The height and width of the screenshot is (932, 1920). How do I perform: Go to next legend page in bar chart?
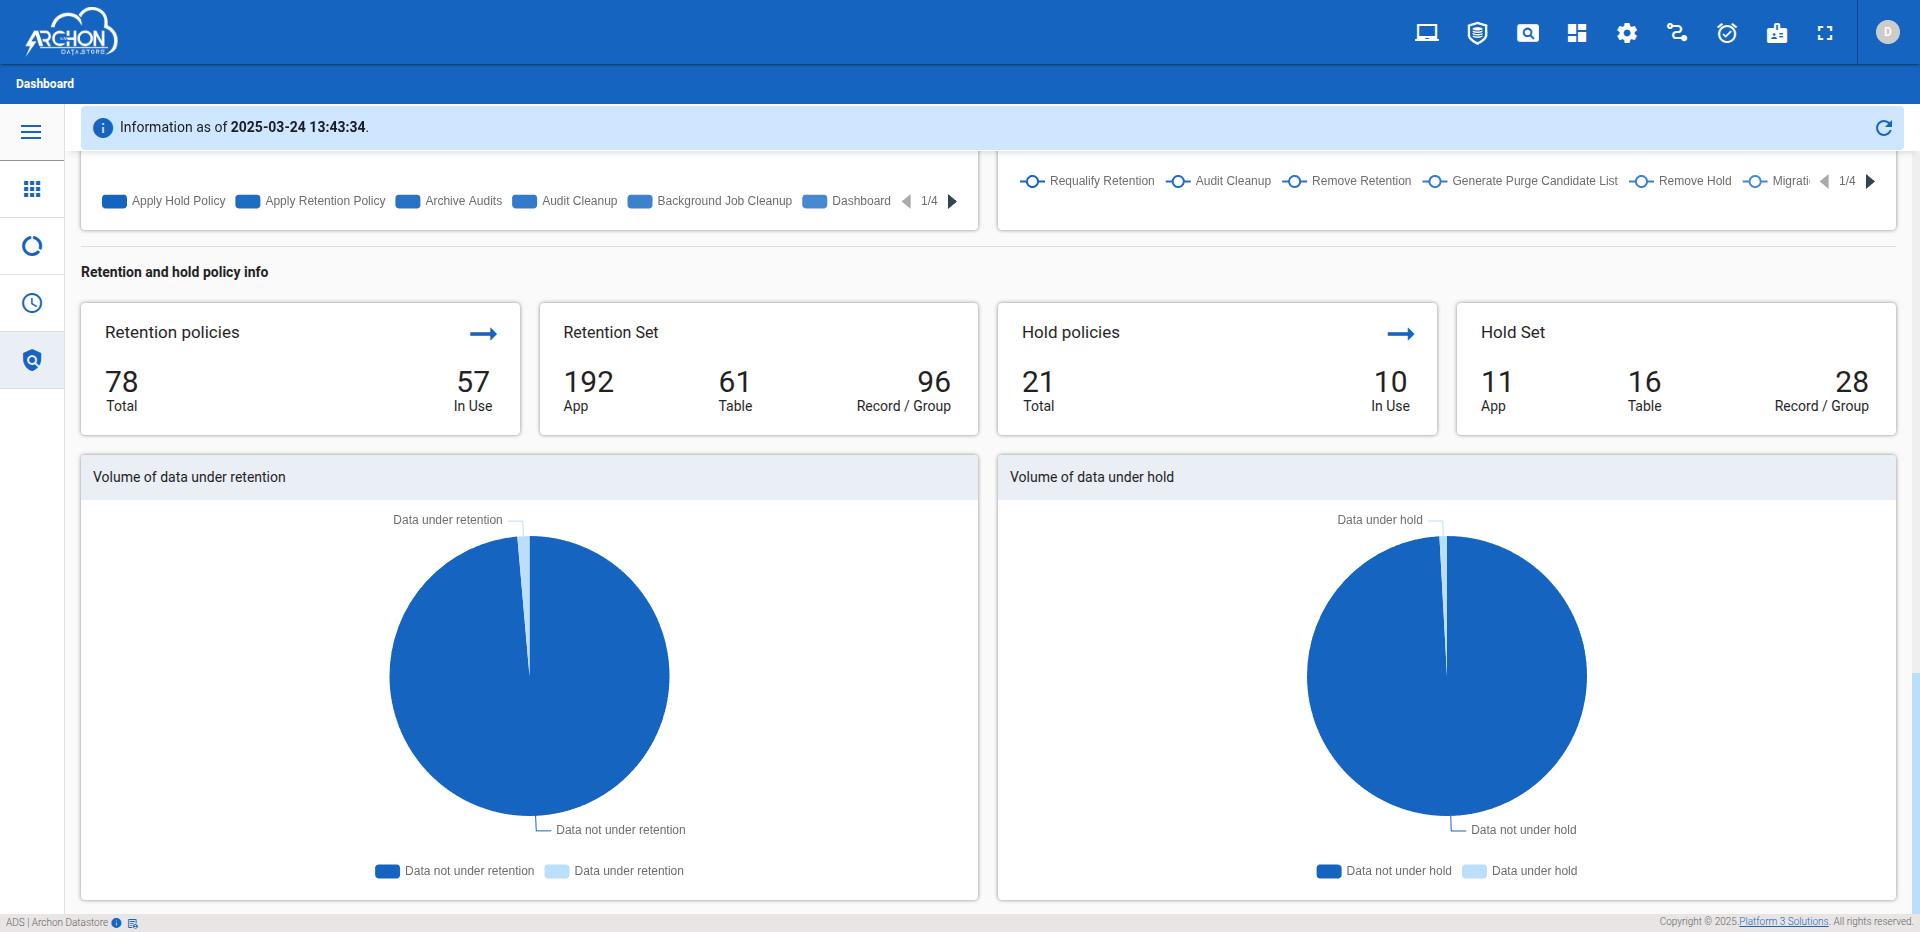tap(953, 201)
